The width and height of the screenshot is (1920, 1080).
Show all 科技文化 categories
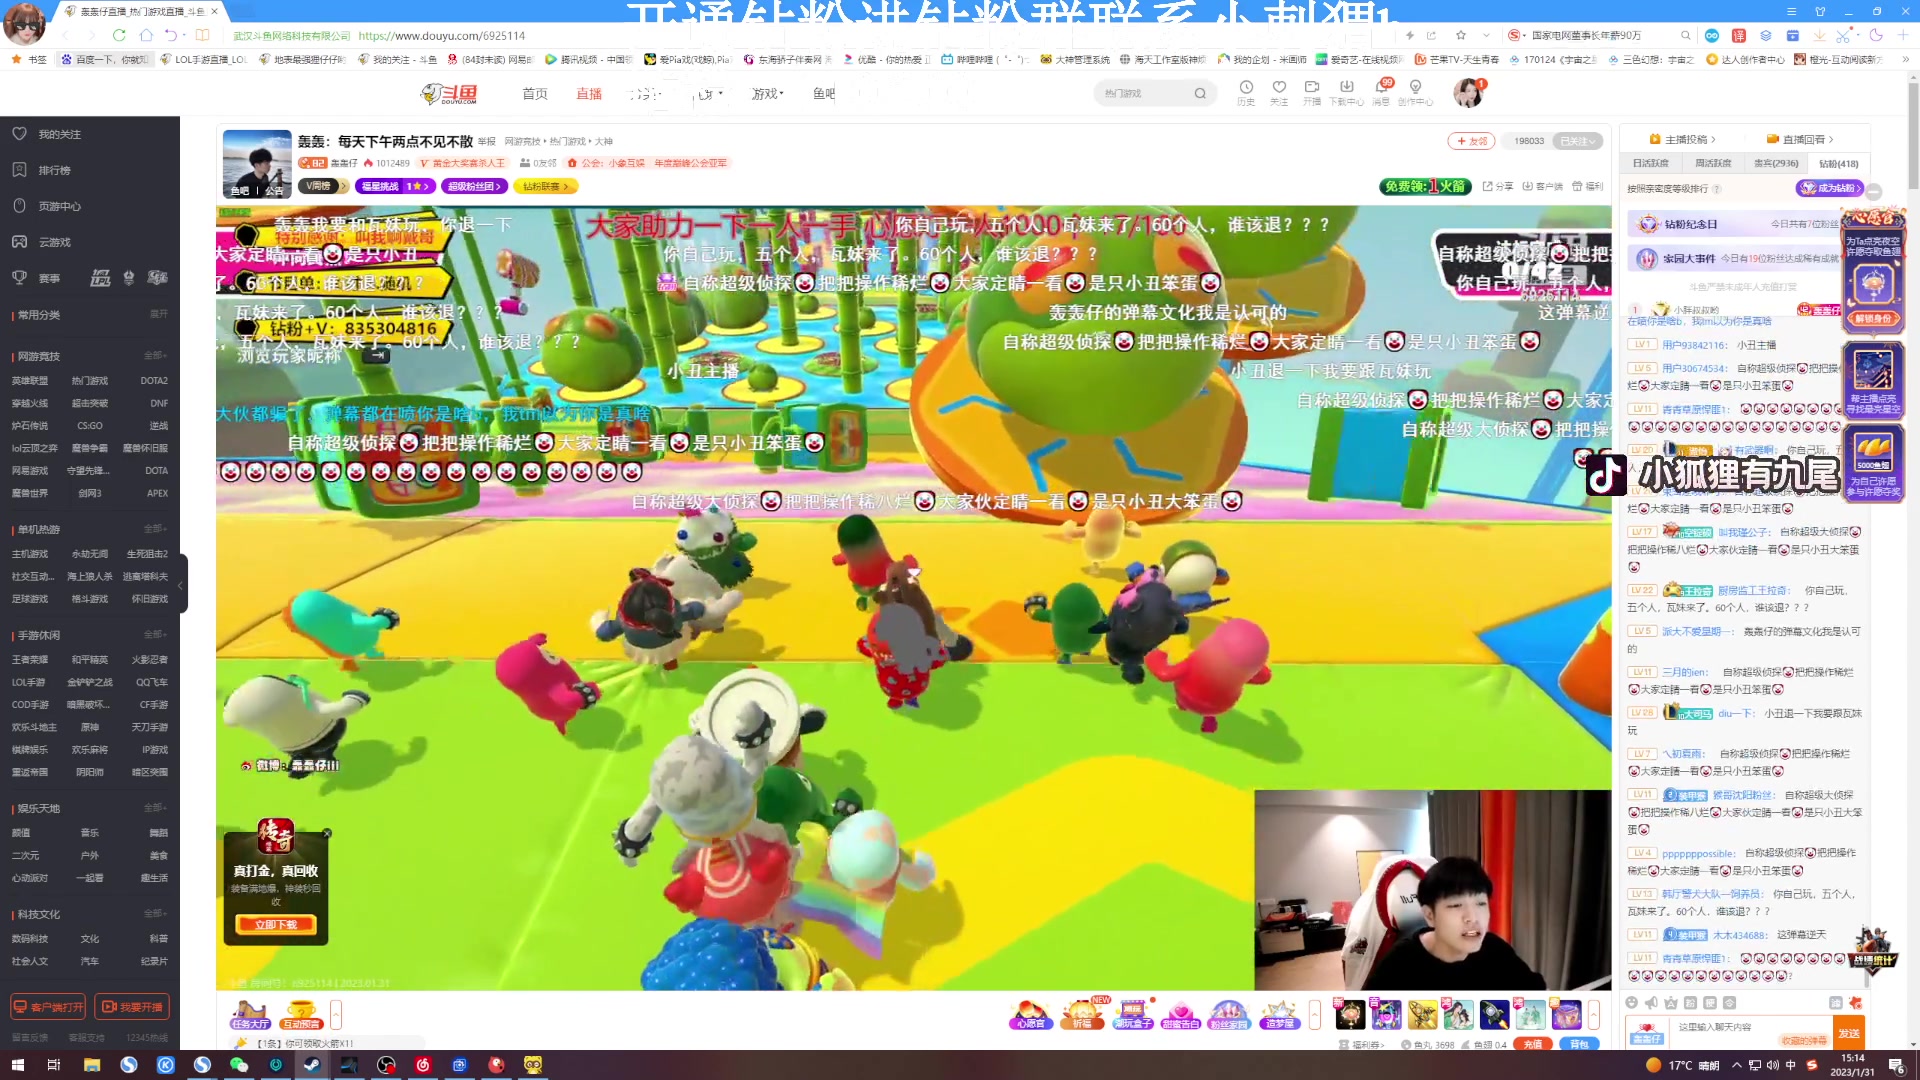point(155,914)
